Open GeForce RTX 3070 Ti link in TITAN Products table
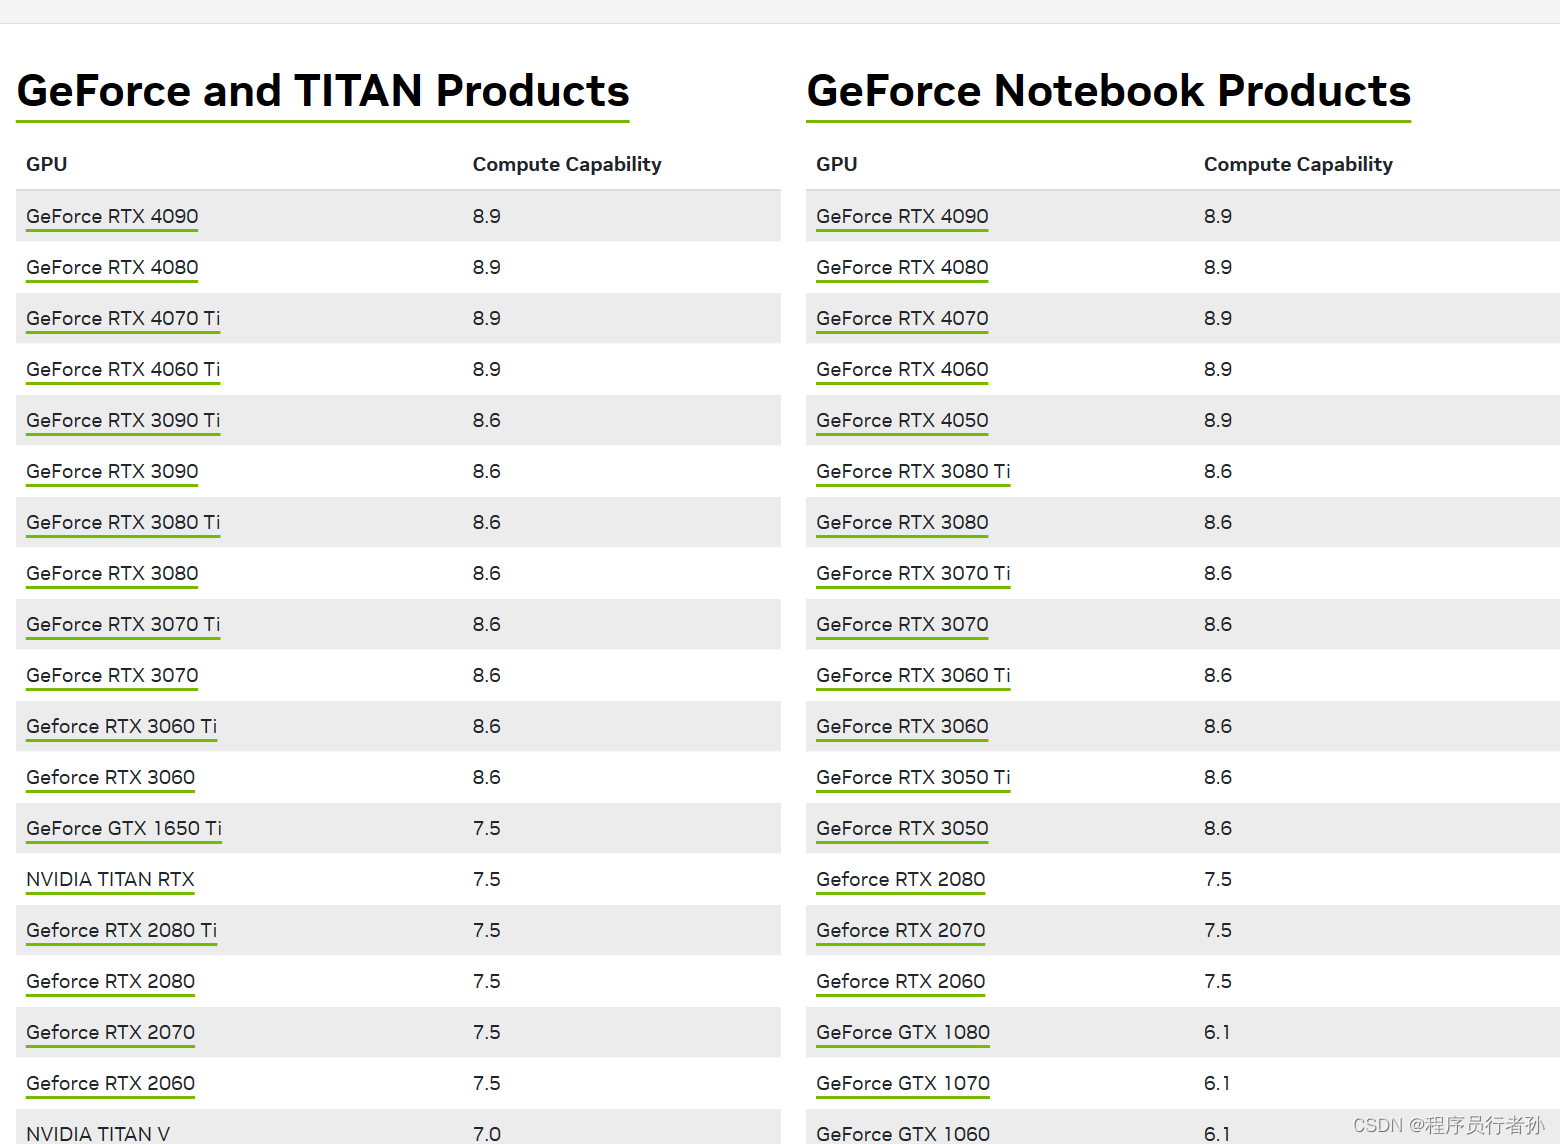Viewport: 1560px width, 1144px height. click(x=123, y=624)
